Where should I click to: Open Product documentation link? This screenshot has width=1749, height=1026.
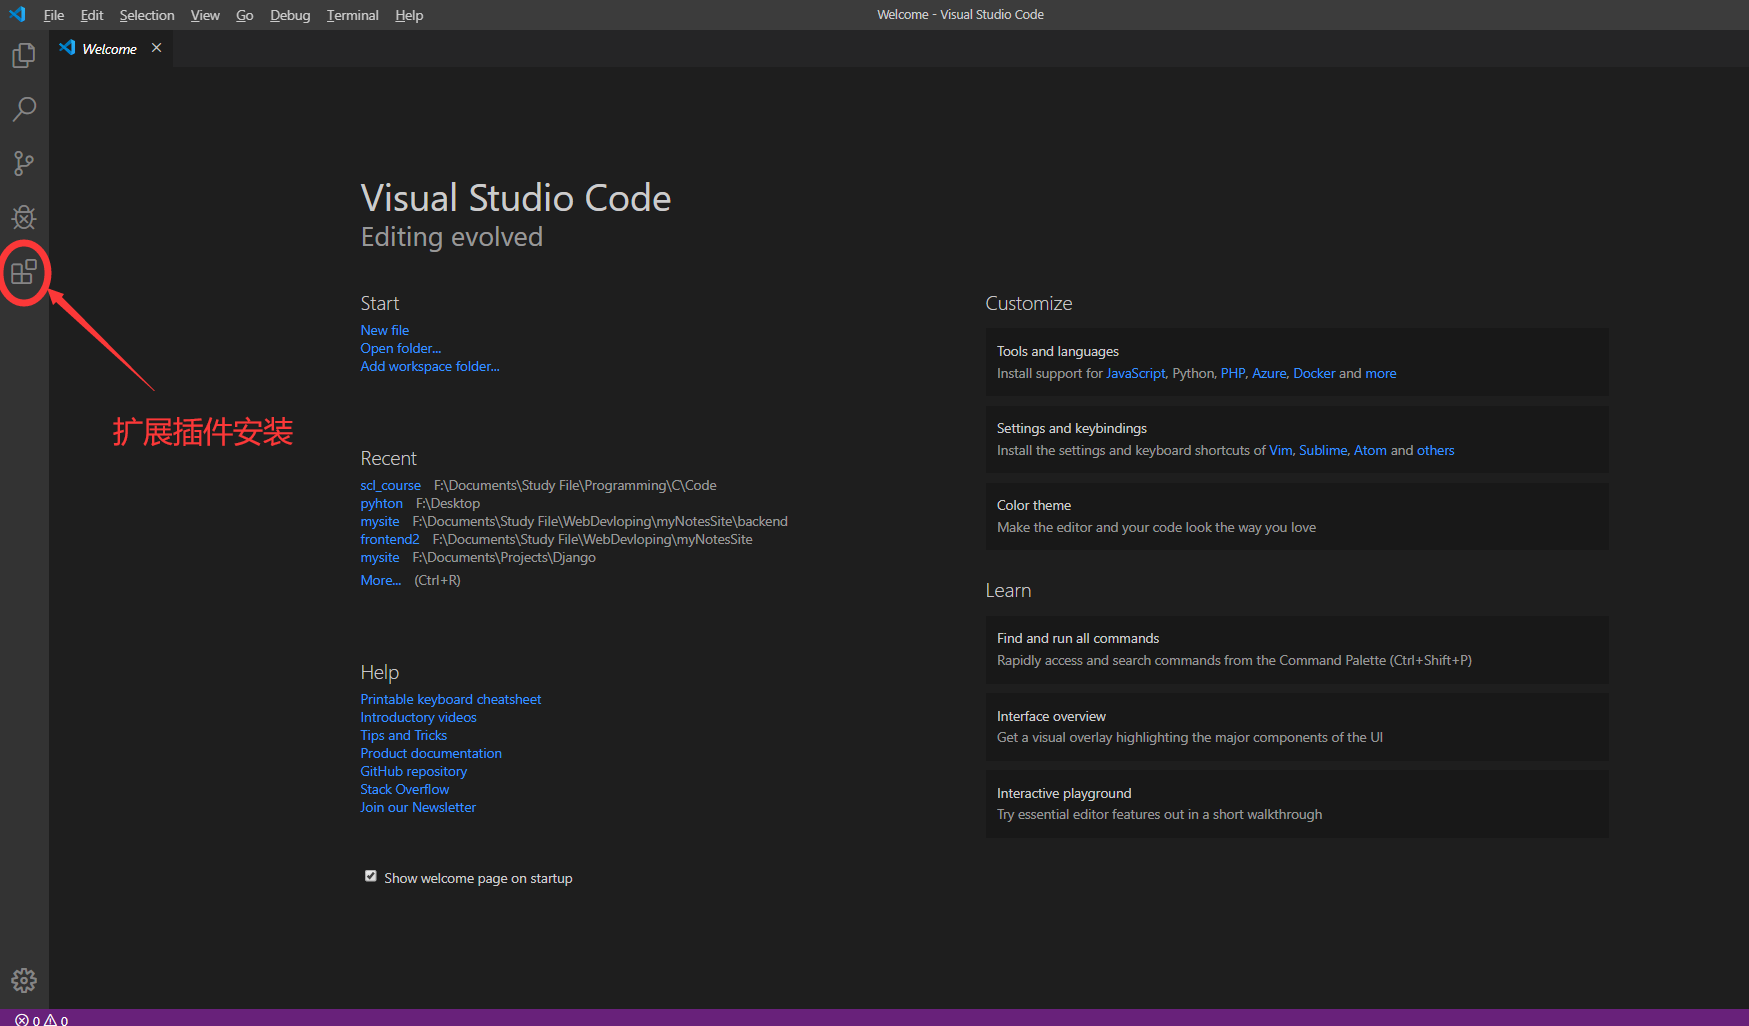click(431, 753)
